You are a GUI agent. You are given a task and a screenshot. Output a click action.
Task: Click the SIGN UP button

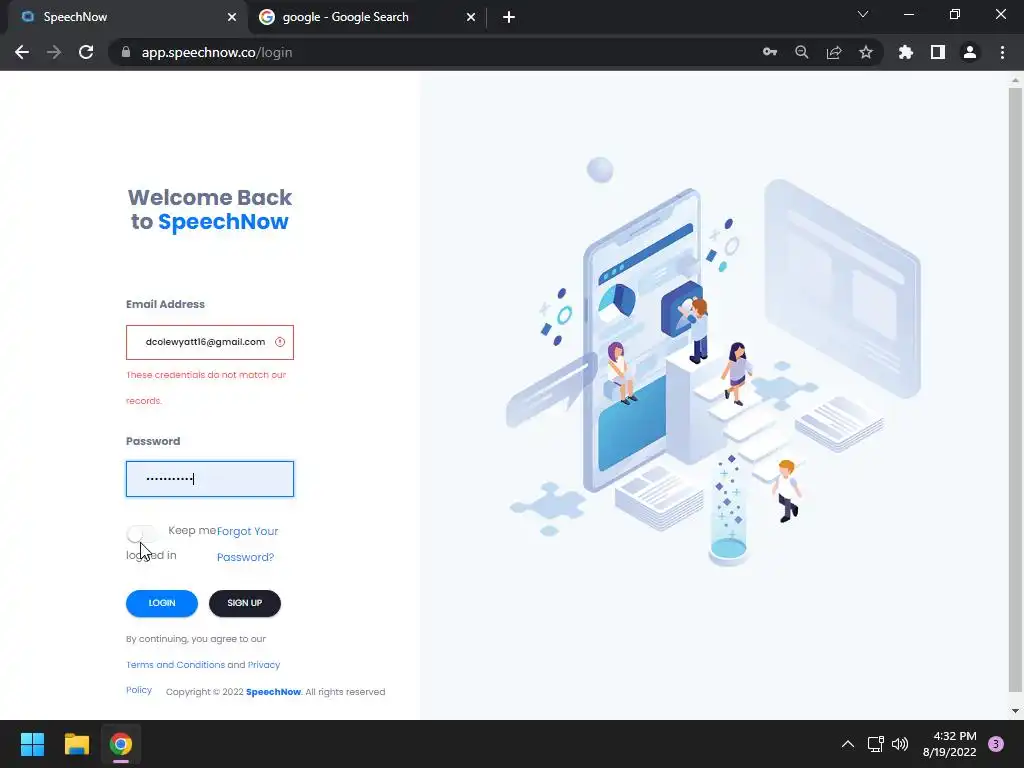[245, 603]
